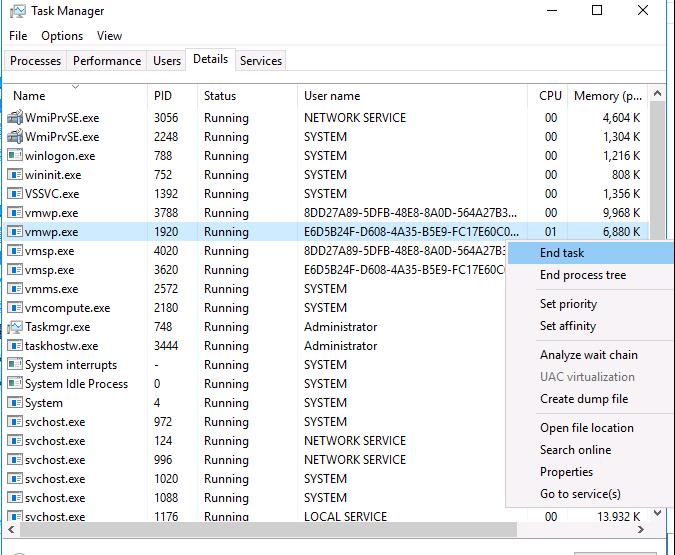Click the vmcompute.exe process icon
Image resolution: width=675 pixels, height=555 pixels.
pos(15,308)
